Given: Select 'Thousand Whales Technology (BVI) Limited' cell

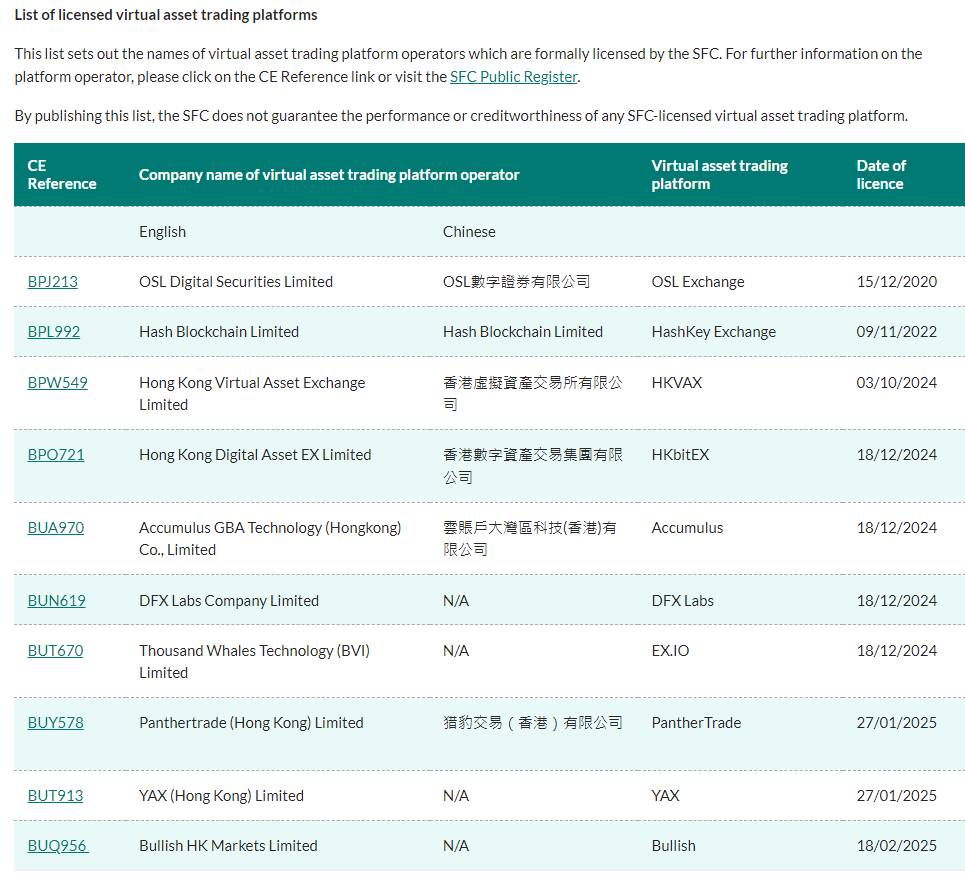Looking at the screenshot, I should 254,662.
